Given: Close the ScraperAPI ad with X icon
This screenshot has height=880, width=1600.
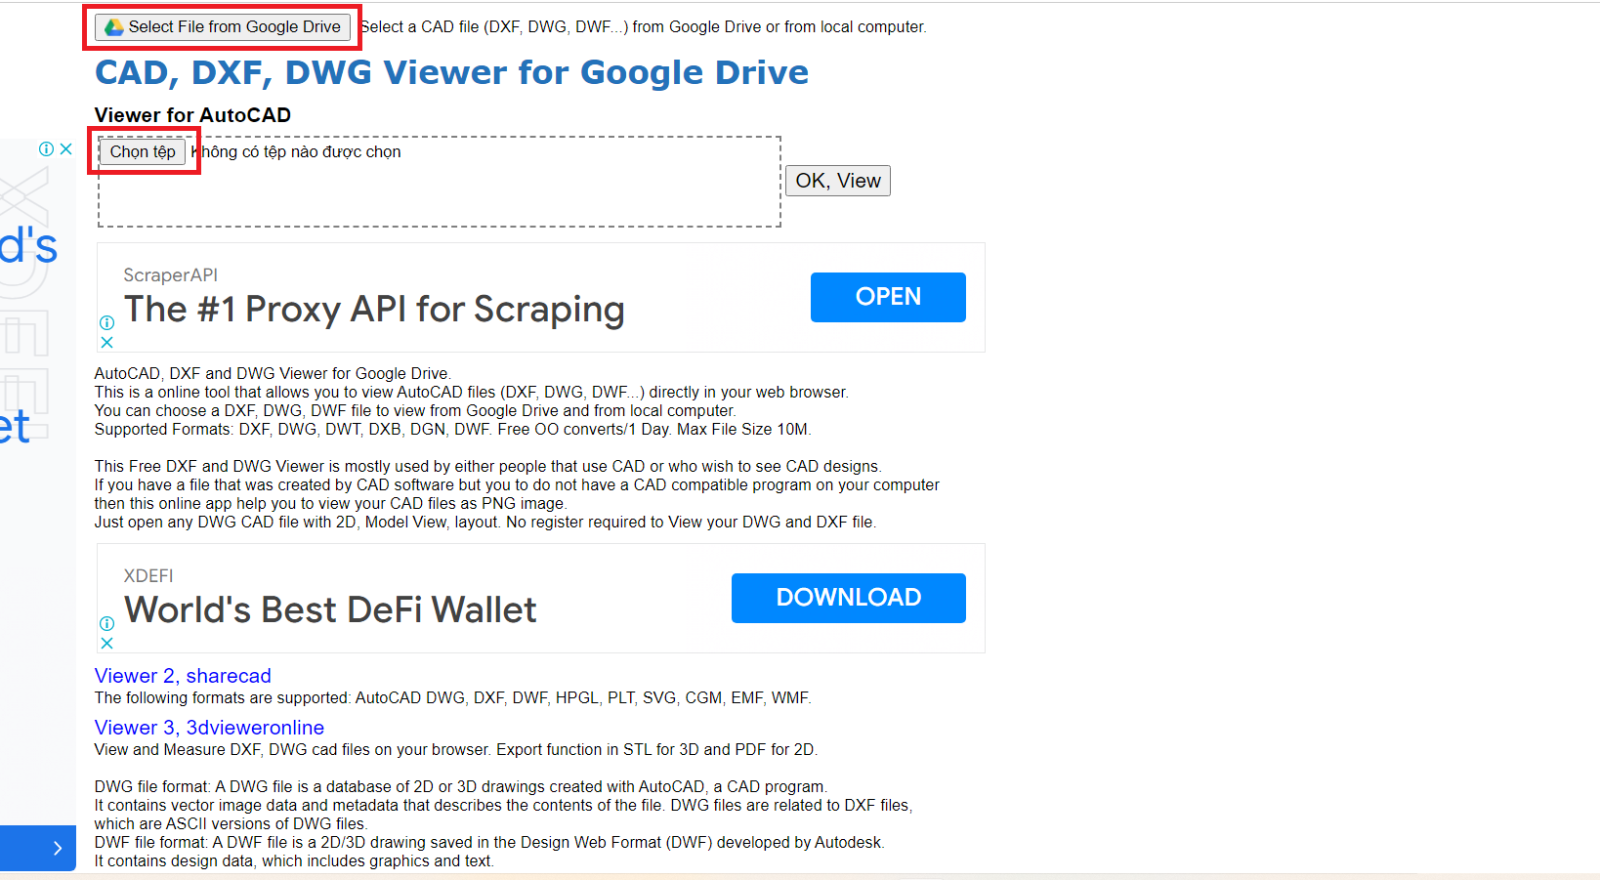Looking at the screenshot, I should [x=107, y=342].
